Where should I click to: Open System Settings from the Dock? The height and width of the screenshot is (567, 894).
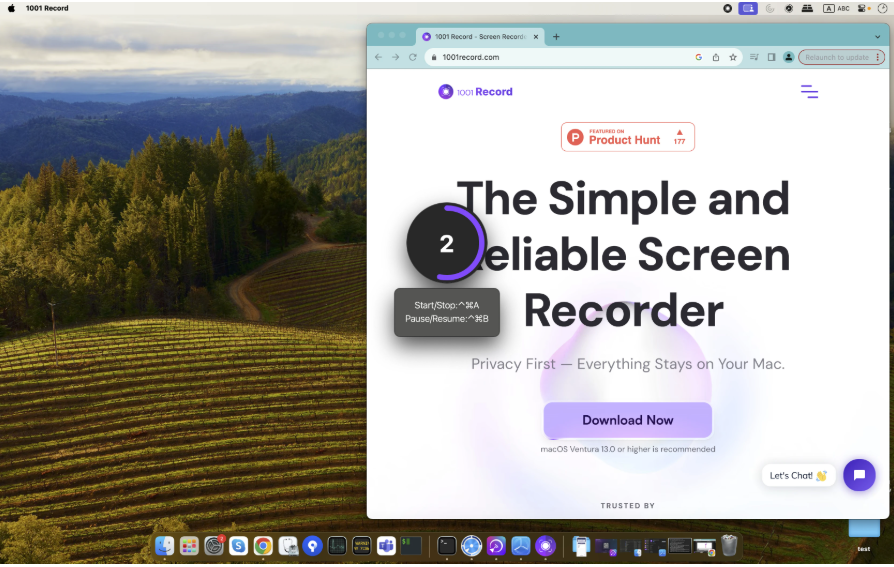[214, 546]
